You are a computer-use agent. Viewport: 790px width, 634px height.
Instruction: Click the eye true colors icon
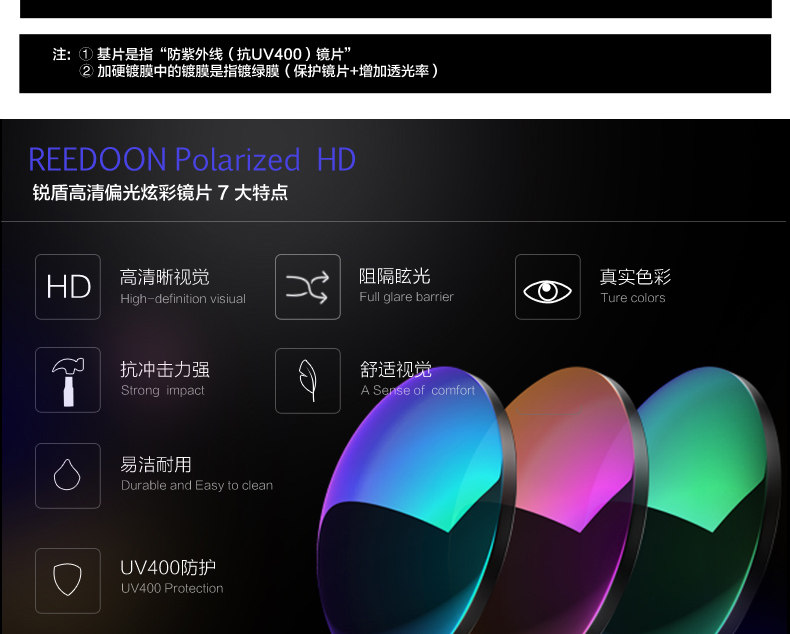[548, 287]
